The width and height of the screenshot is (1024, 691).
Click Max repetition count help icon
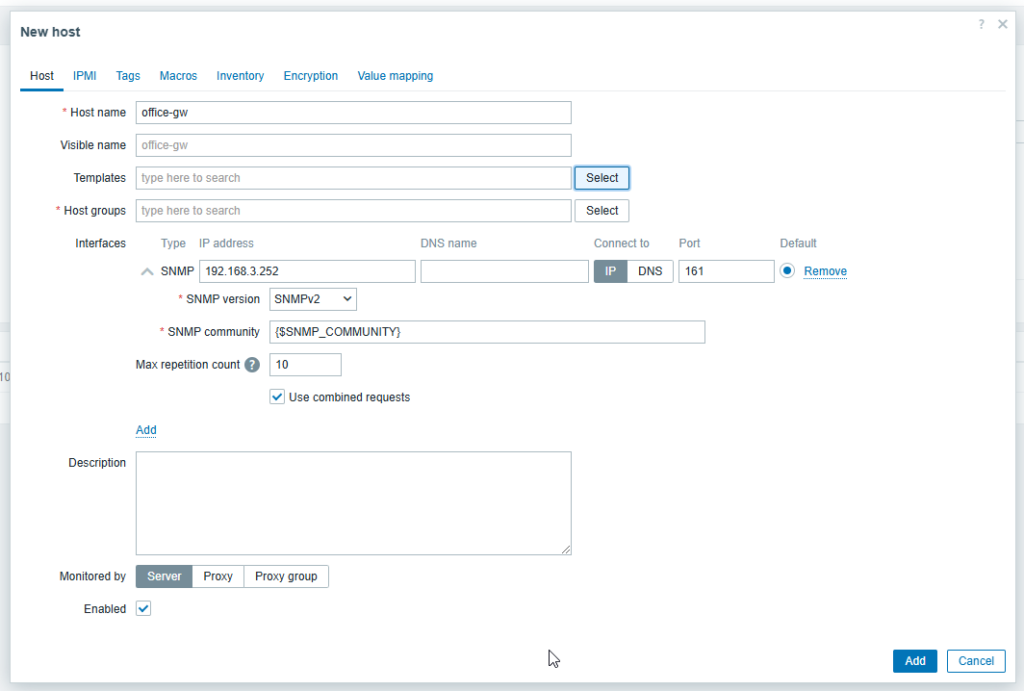pos(252,365)
